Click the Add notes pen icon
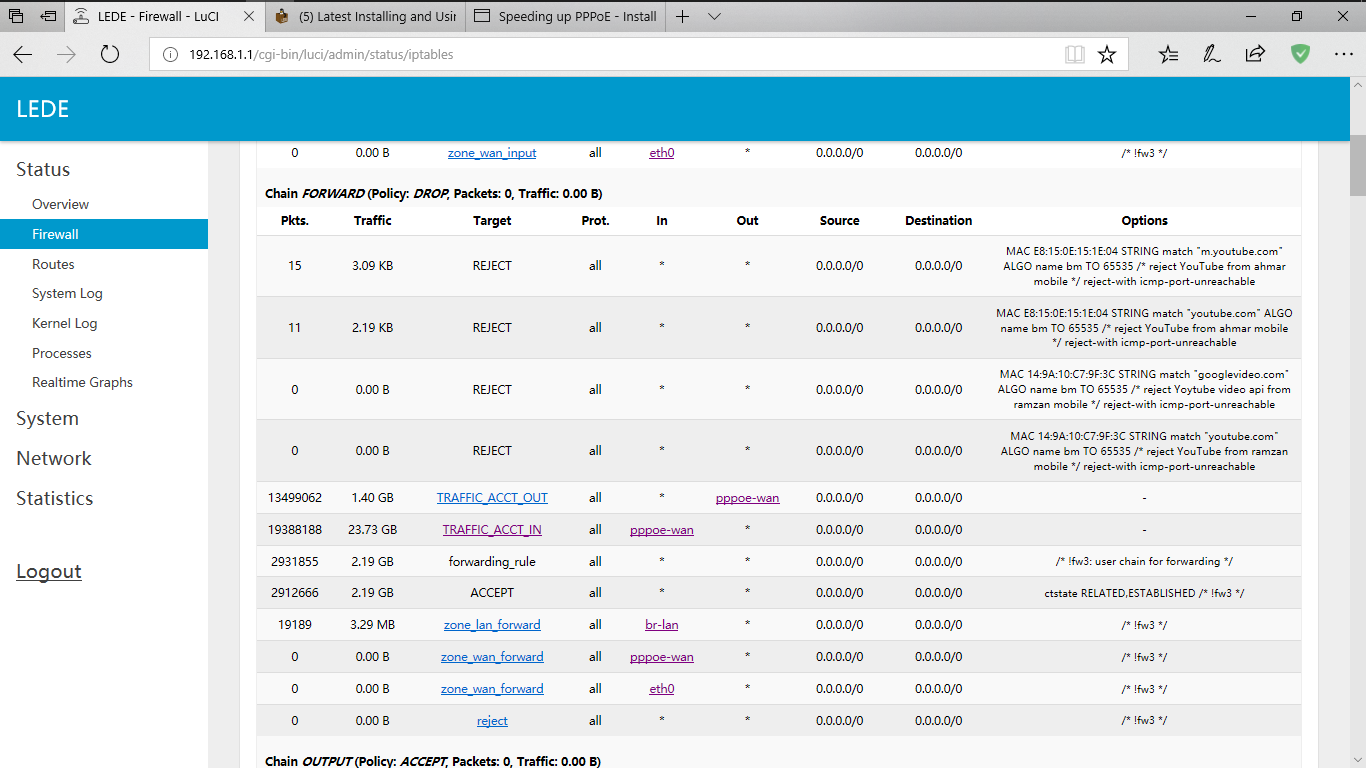1366x768 pixels. click(x=1211, y=54)
